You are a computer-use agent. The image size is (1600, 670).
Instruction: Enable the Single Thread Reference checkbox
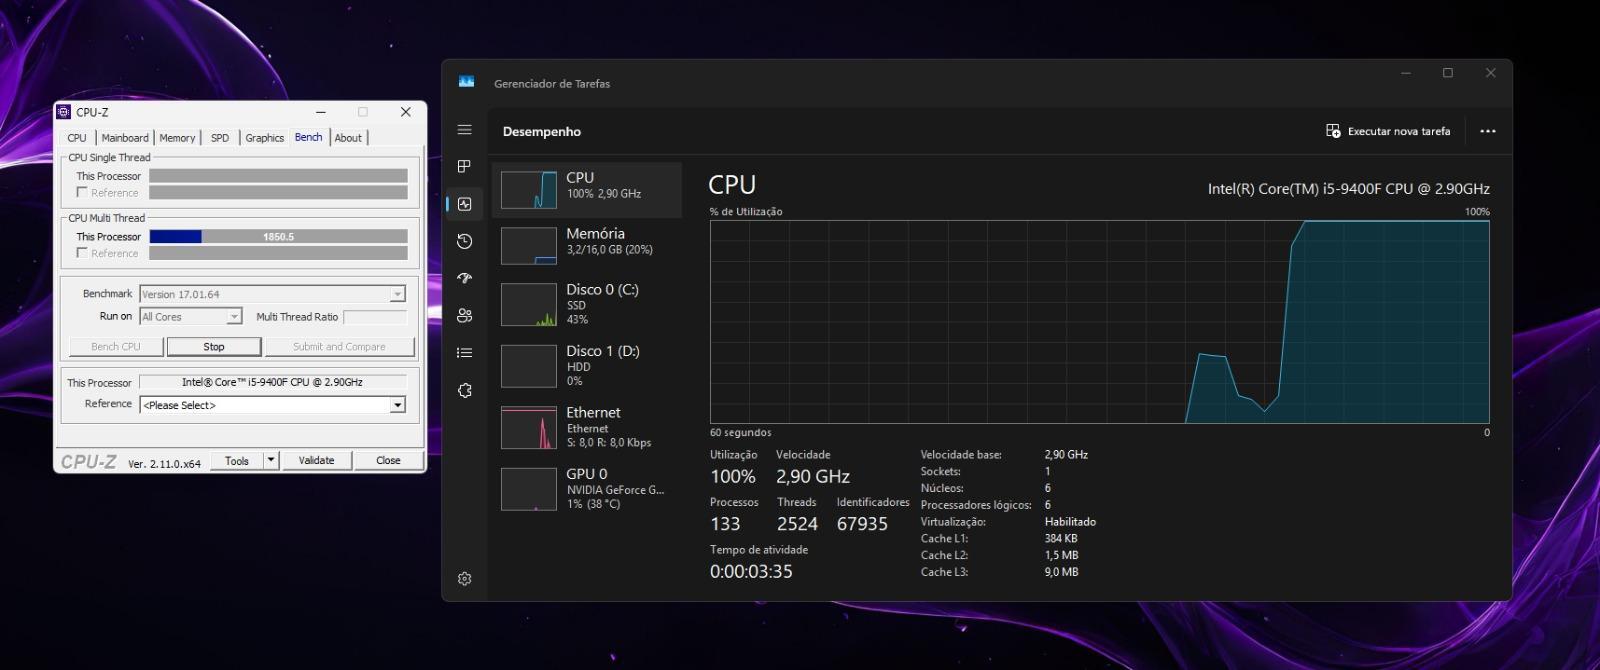pyautogui.click(x=82, y=192)
